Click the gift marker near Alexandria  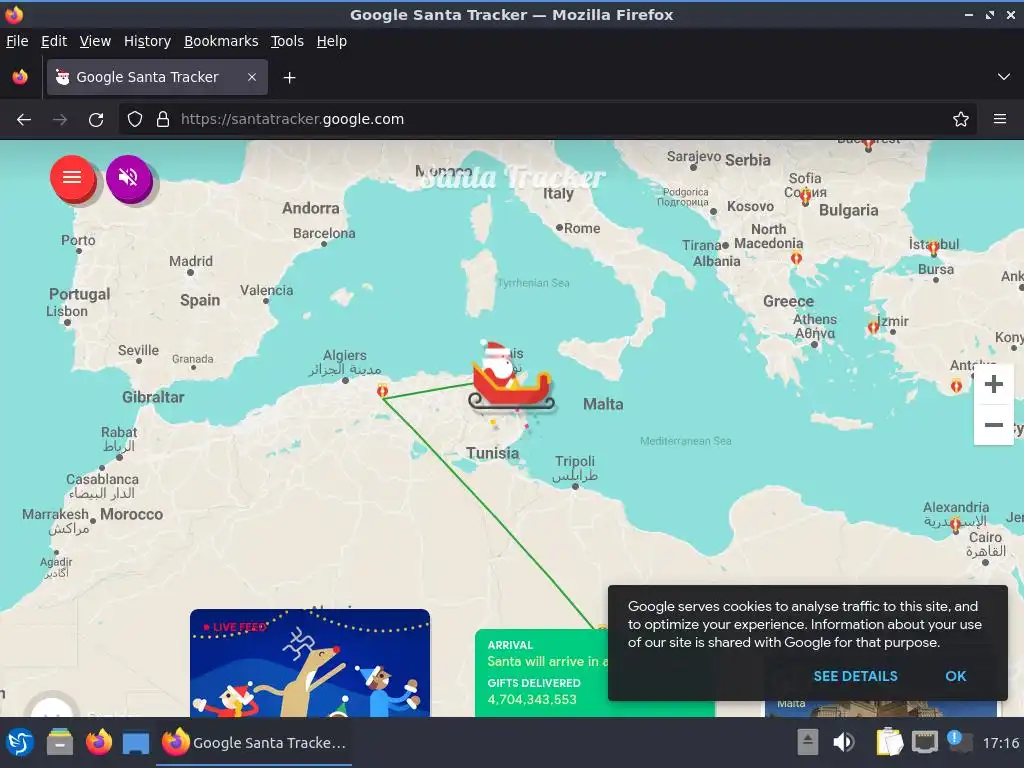tap(955, 524)
